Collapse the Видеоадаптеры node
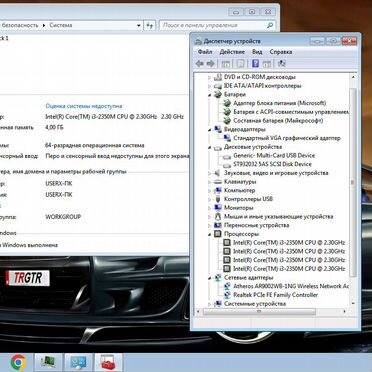The width and height of the screenshot is (372, 372). pyautogui.click(x=210, y=130)
